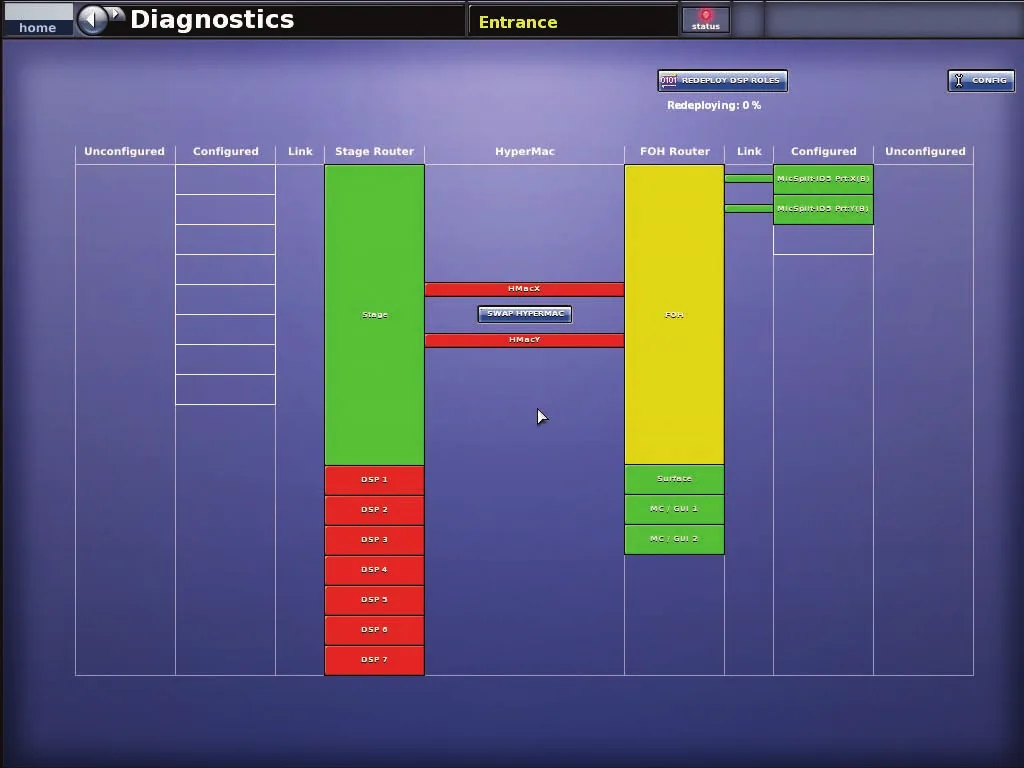Image resolution: width=1024 pixels, height=768 pixels.
Task: Click the FOH Router column header
Action: [674, 152]
